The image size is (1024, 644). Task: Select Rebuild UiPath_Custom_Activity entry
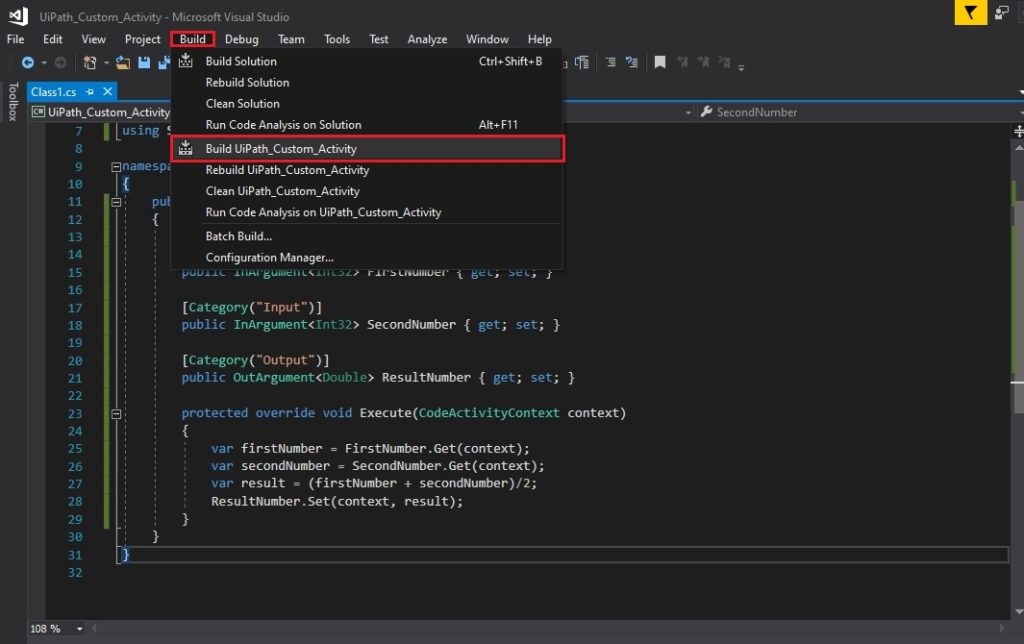pyautogui.click(x=367, y=170)
